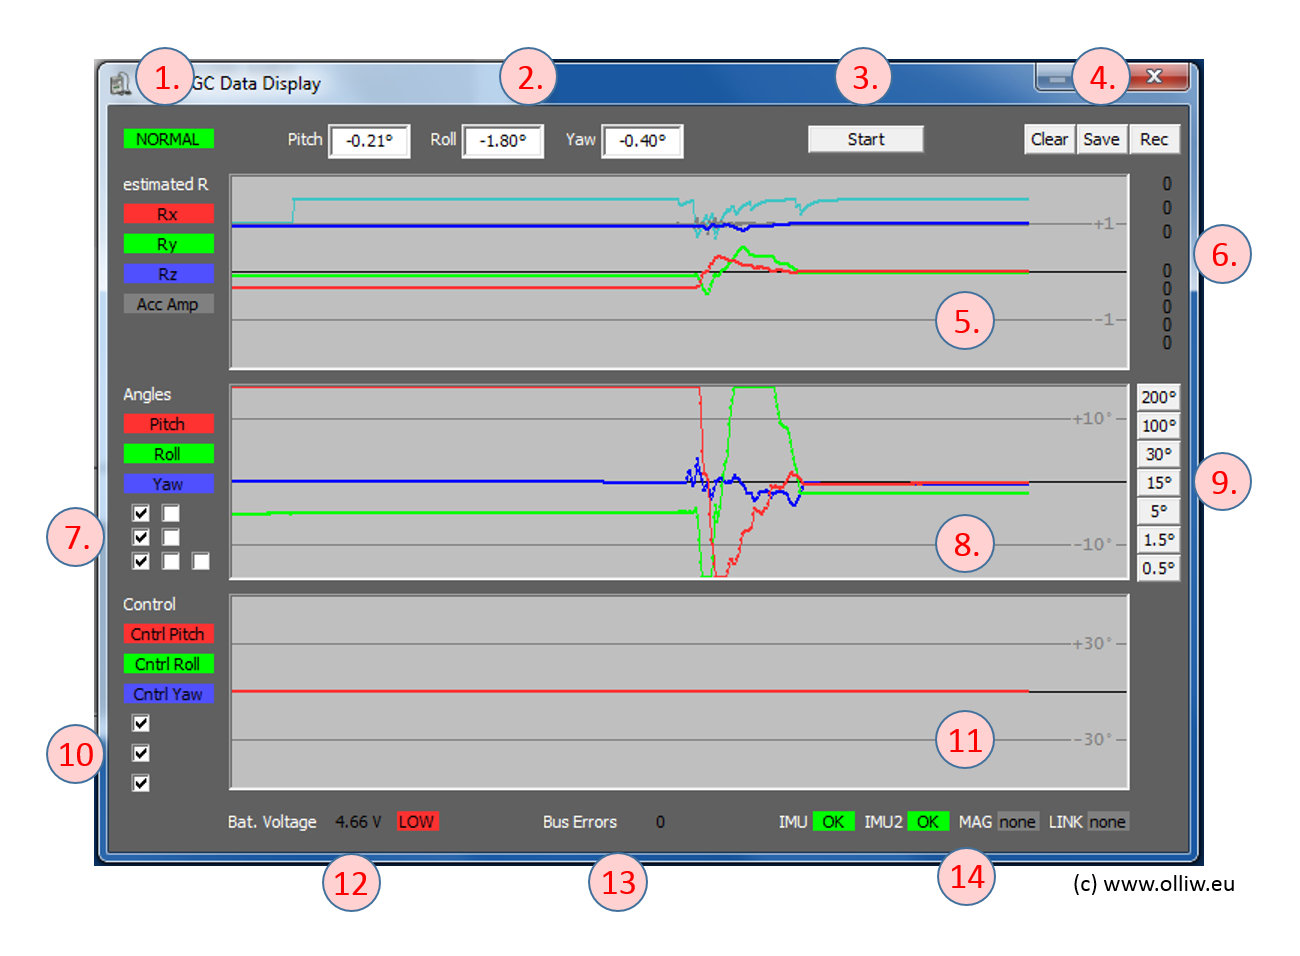Select the 200° scale button
This screenshot has width=1300, height=956.
pyautogui.click(x=1158, y=397)
